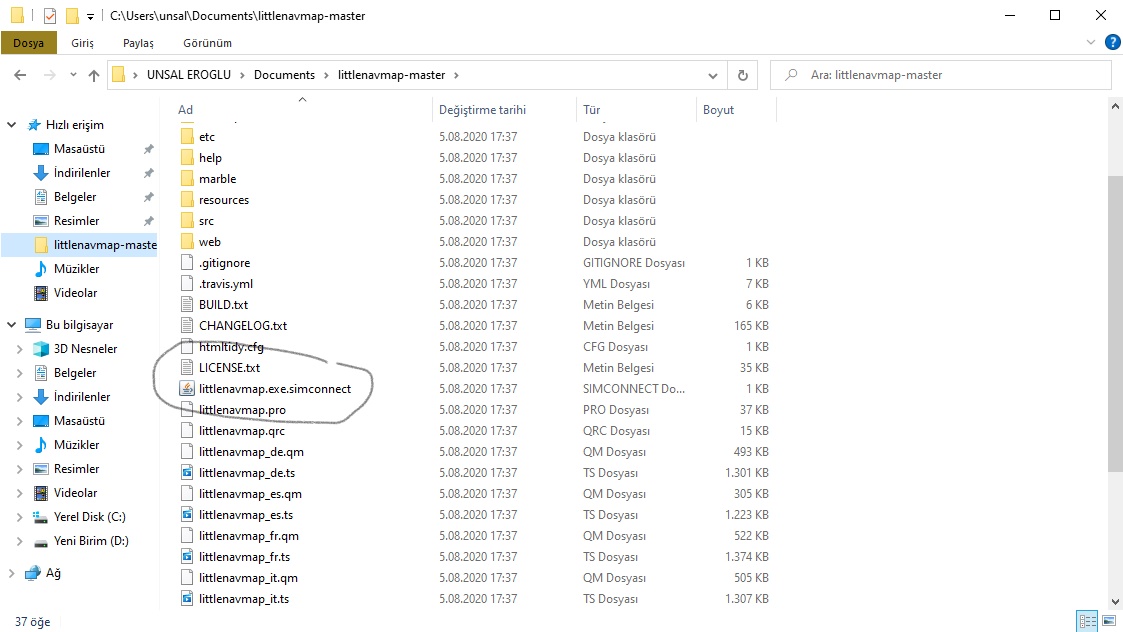Image resolution: width=1123 pixels, height=632 pixels.
Task: Select Resimler in Hızlı erişim
Action: click(76, 221)
